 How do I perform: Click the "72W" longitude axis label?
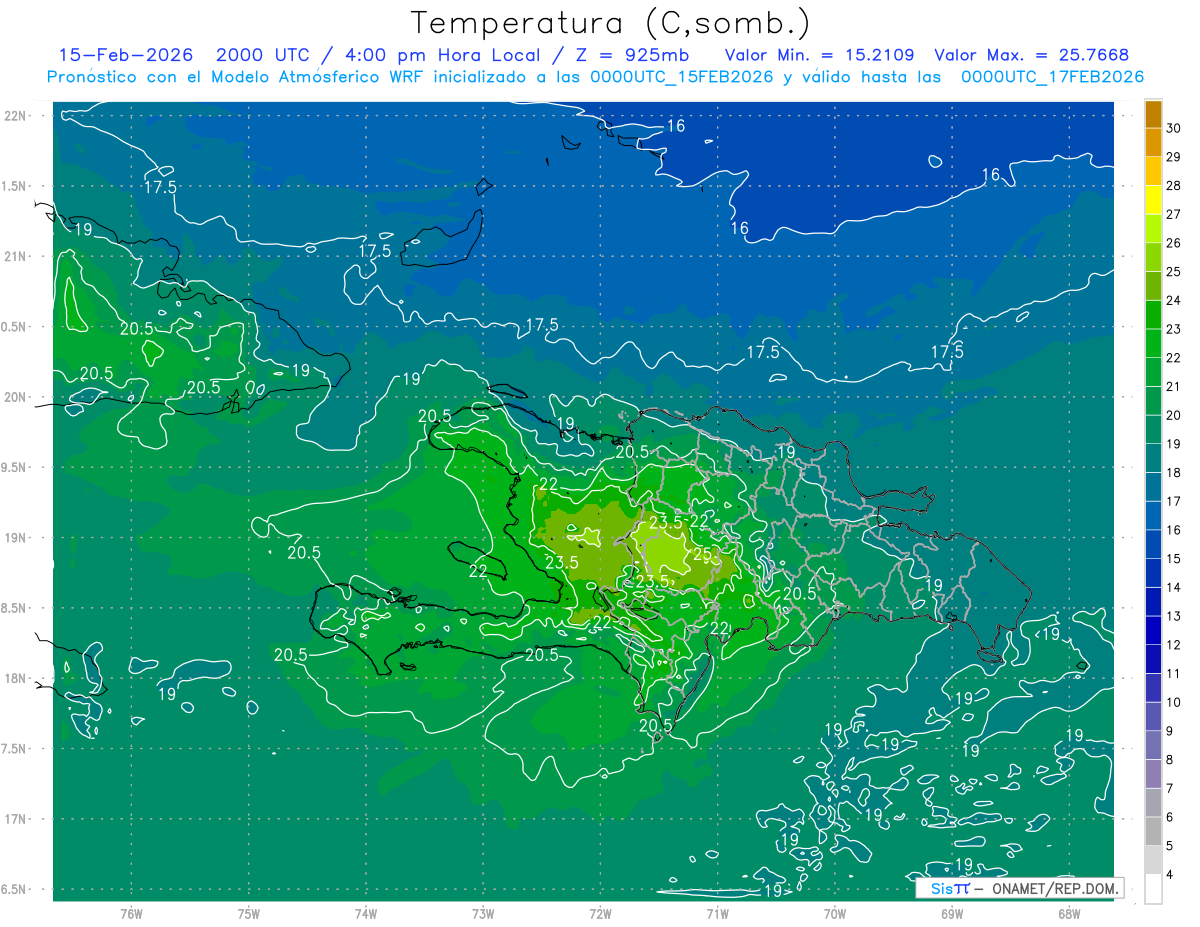600,914
